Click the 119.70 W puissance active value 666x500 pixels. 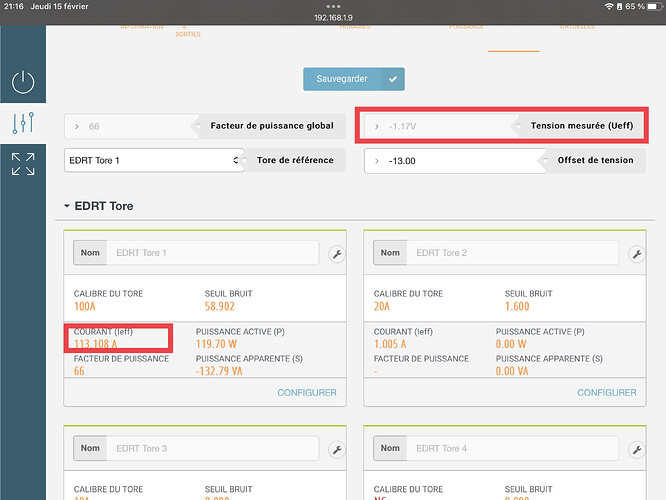(217, 344)
